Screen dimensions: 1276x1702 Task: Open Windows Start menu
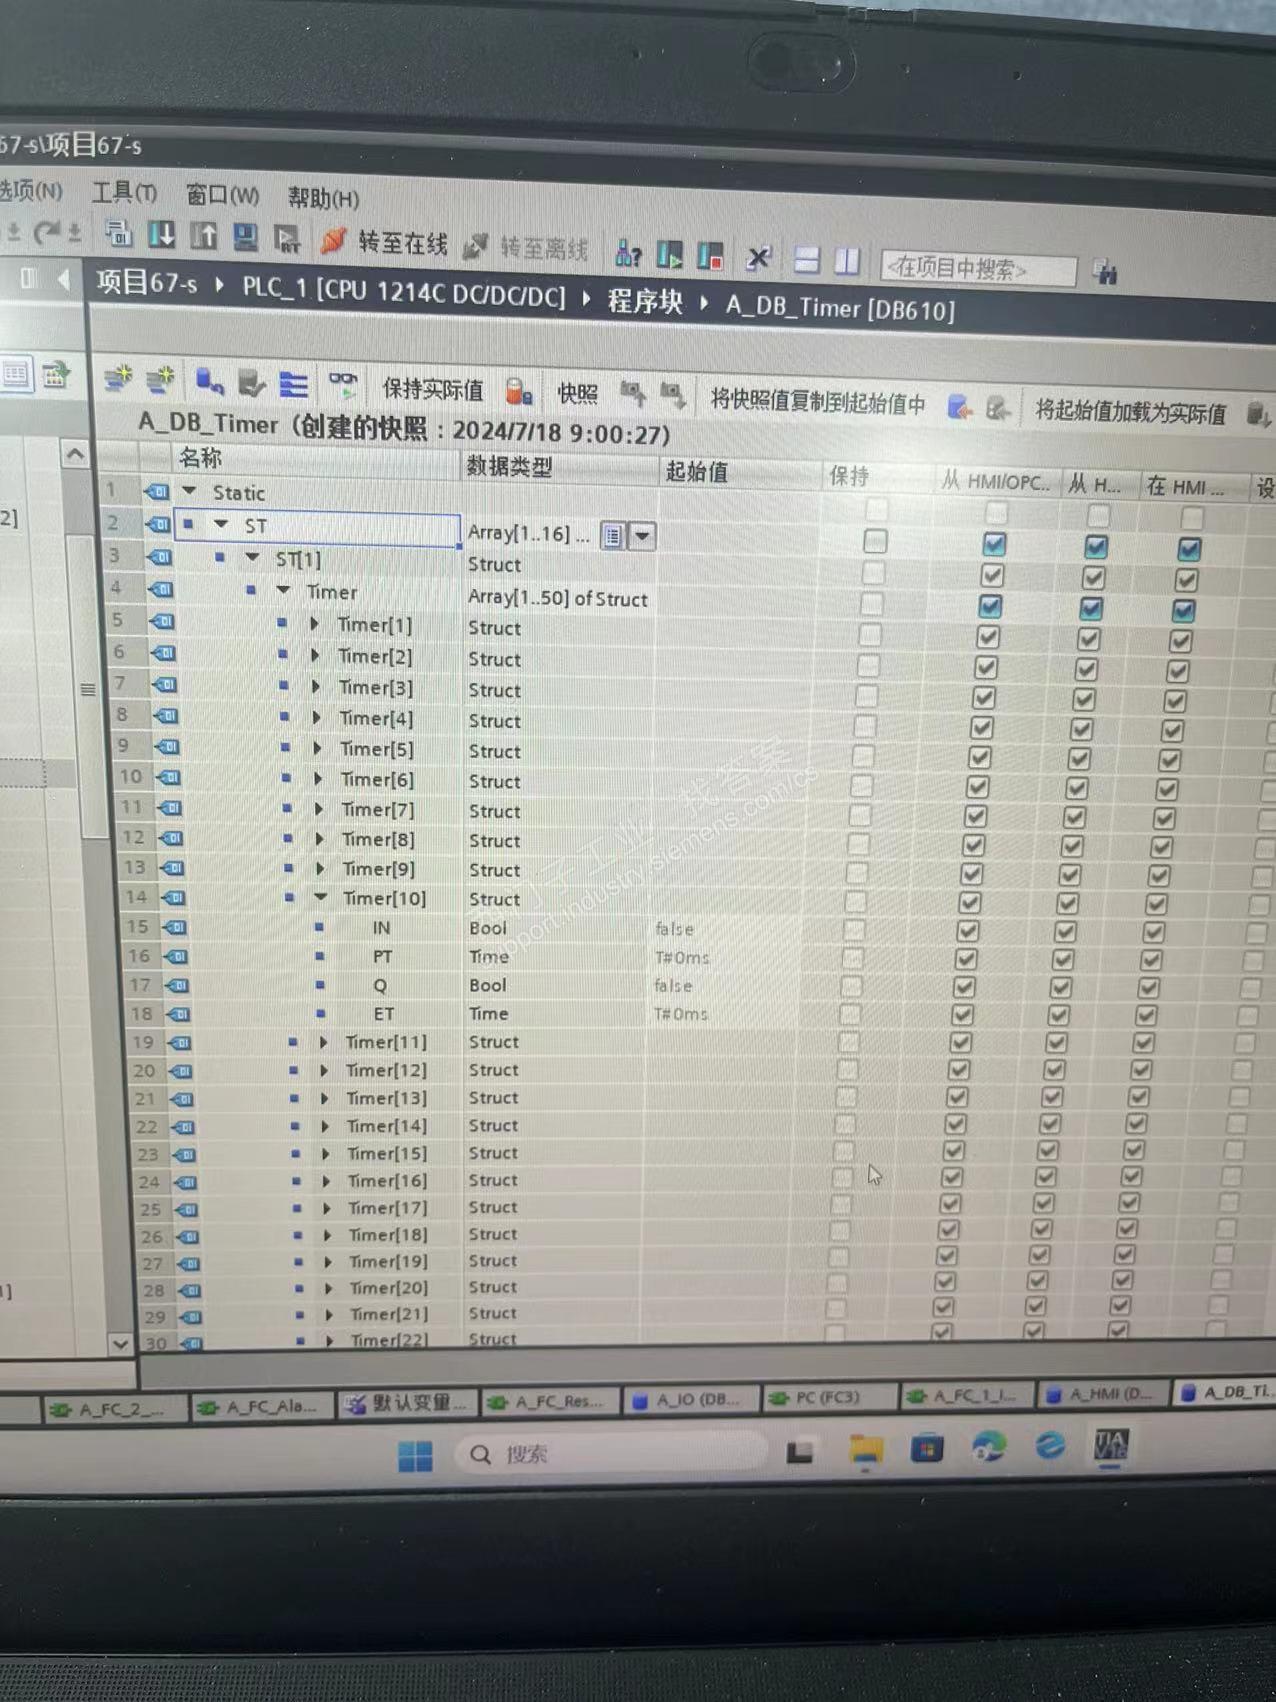point(415,1455)
